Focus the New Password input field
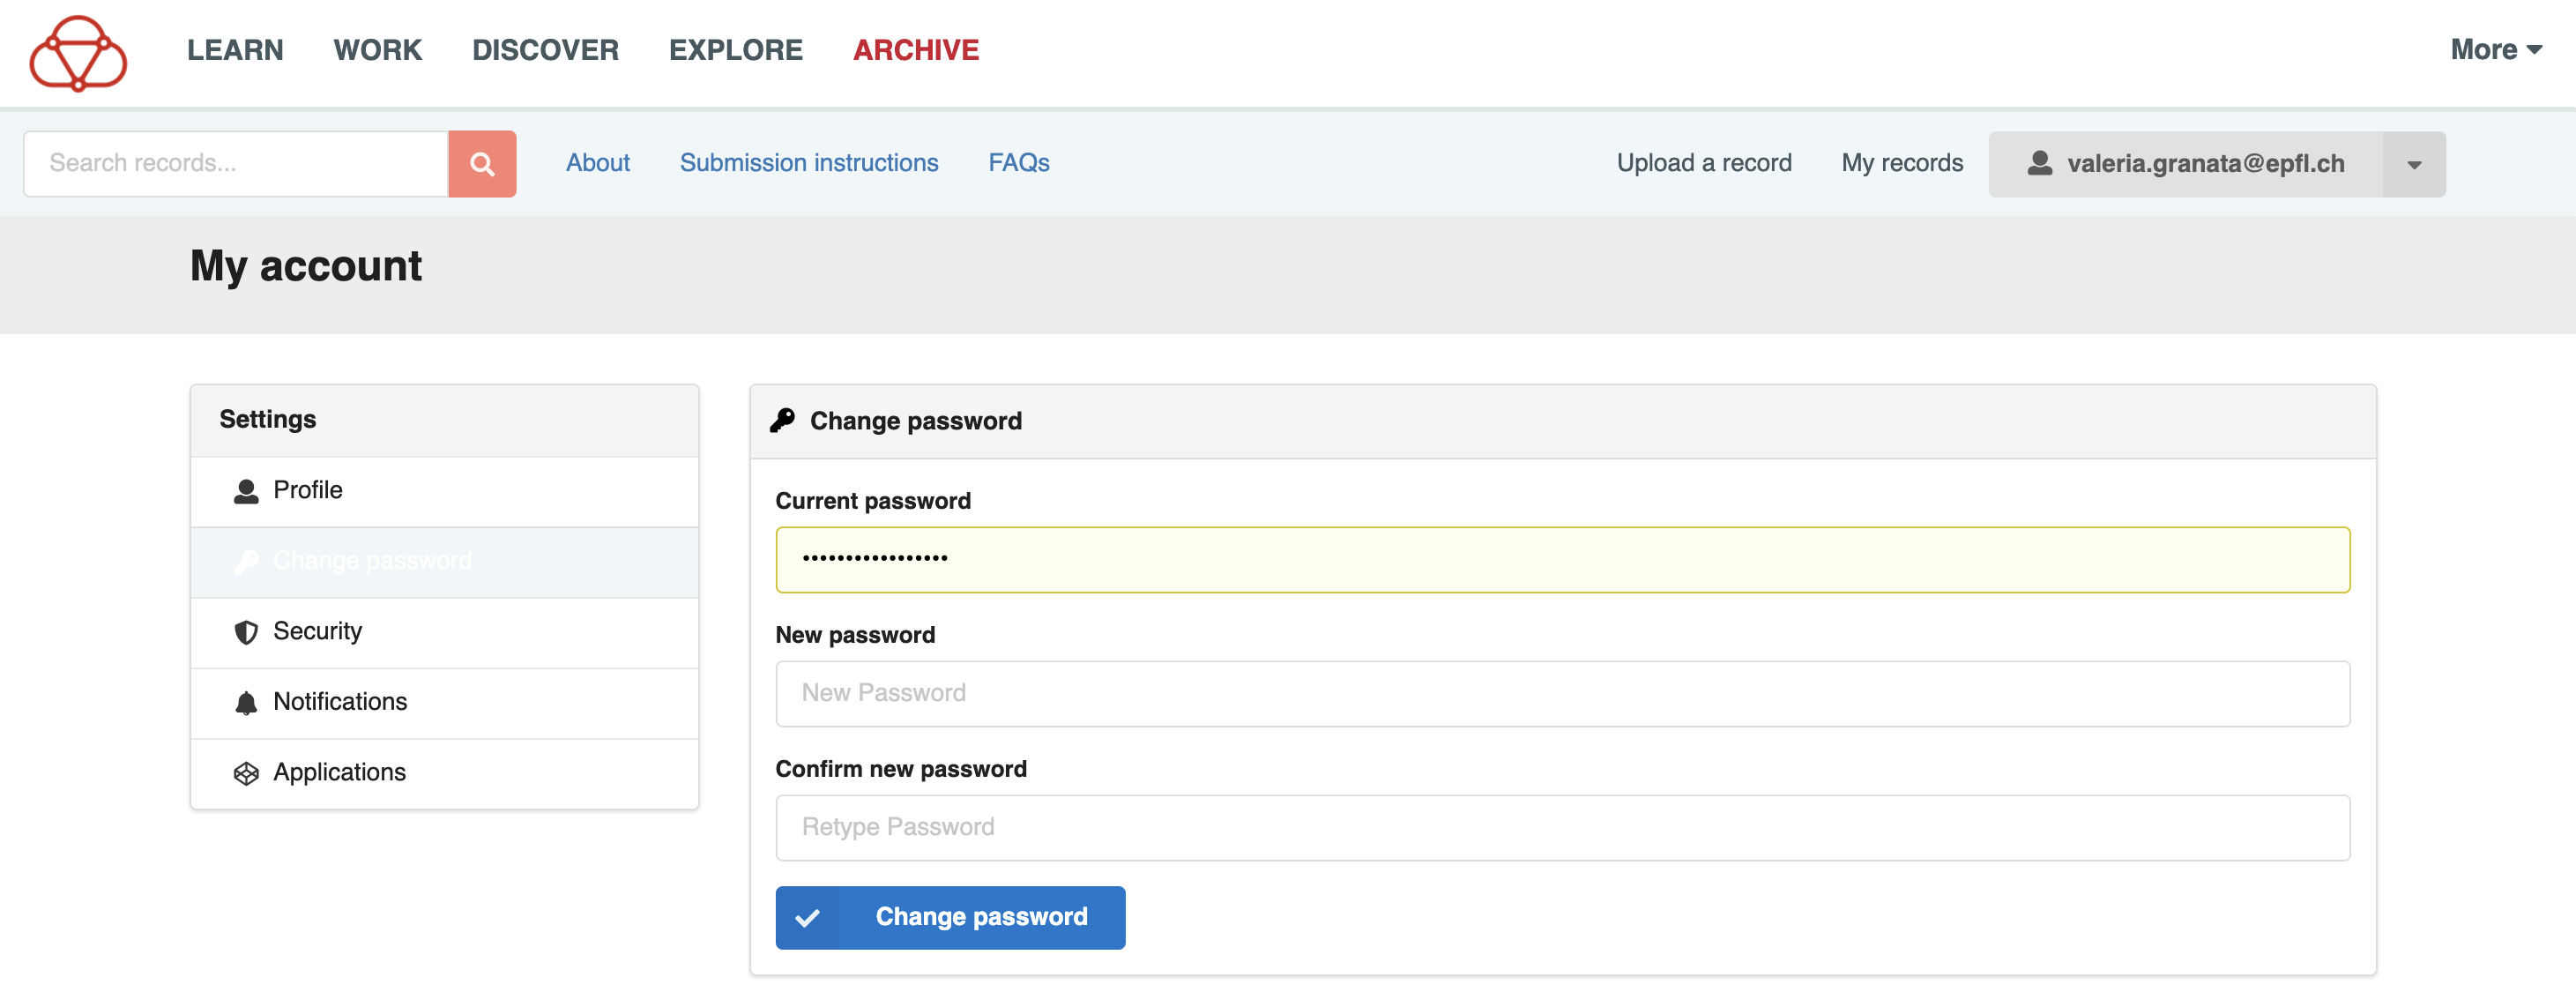The height and width of the screenshot is (1007, 2576). click(1562, 694)
